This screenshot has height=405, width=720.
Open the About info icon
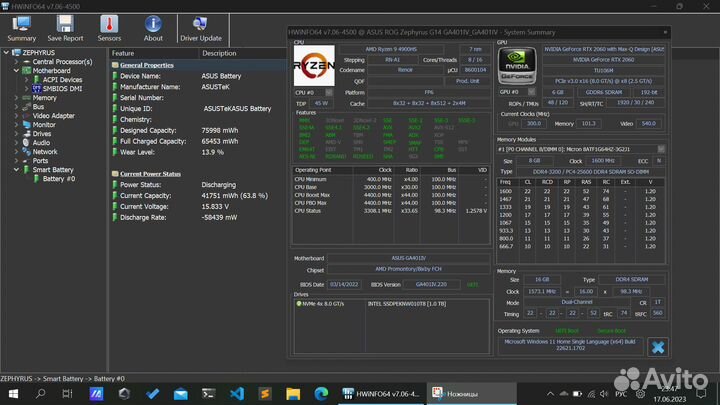click(153, 28)
